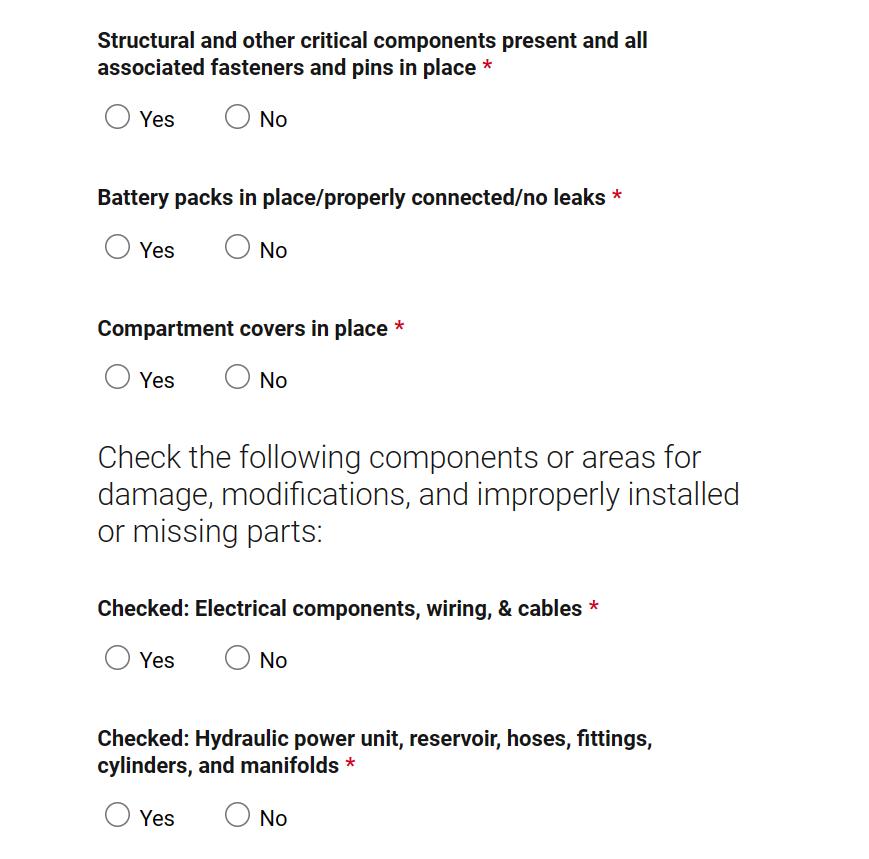
Task: Click the battery packs question text
Action: click(x=351, y=198)
